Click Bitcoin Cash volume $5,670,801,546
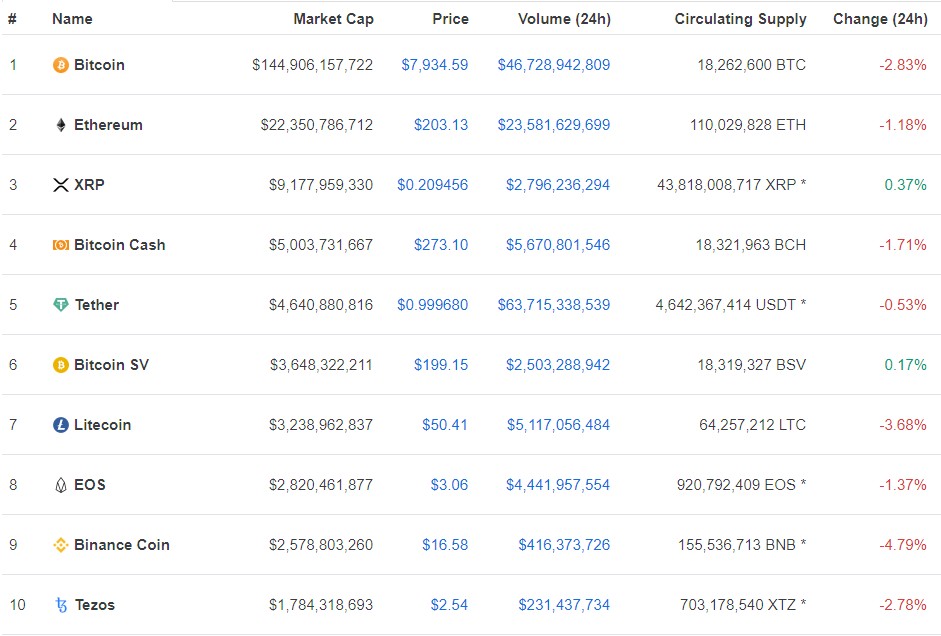This screenshot has width=941, height=636. pyautogui.click(x=558, y=245)
